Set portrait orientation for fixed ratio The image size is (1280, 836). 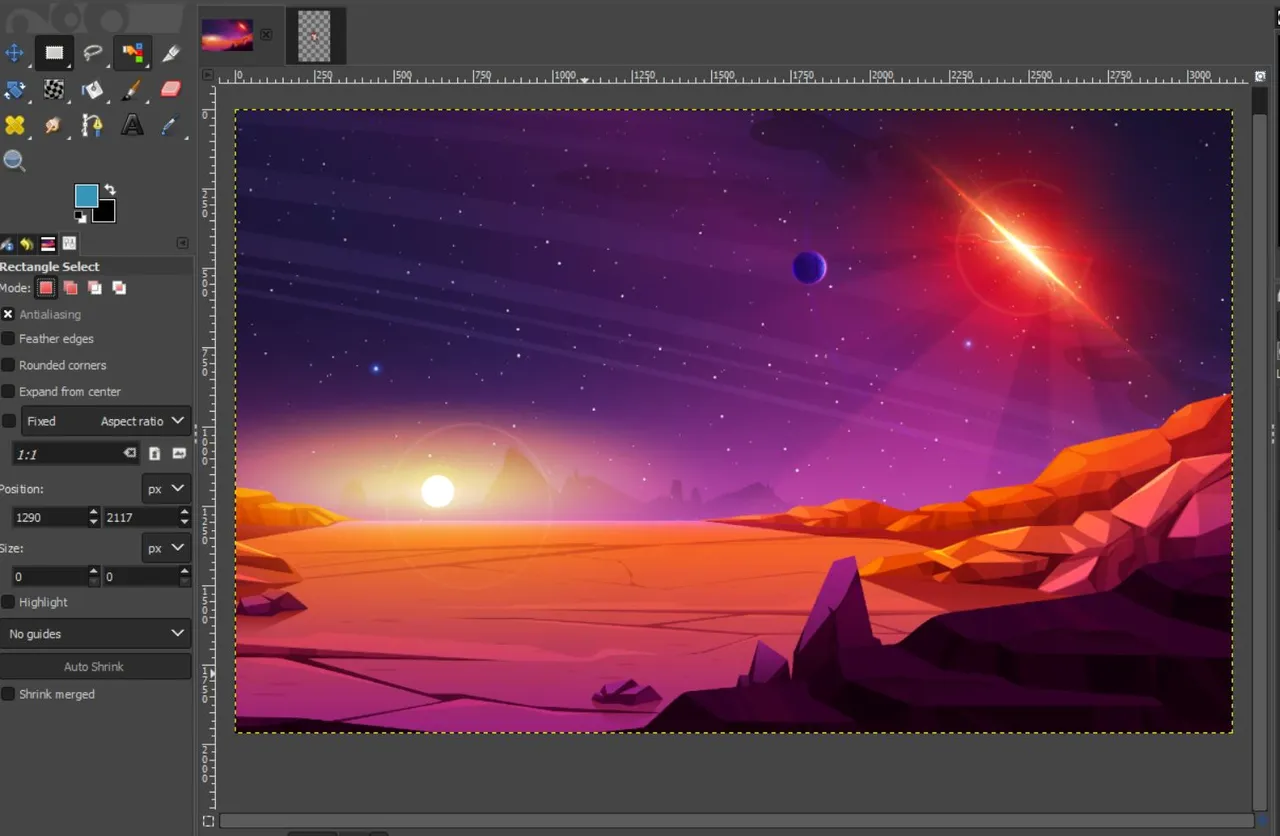point(154,453)
